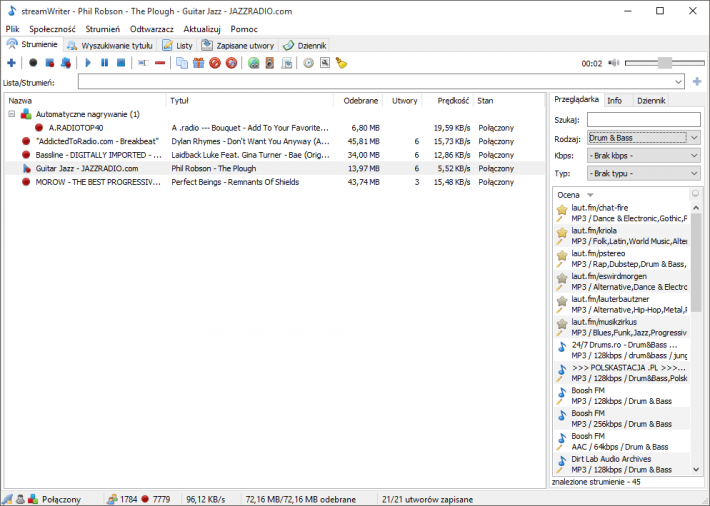
Task: Select Dirt Lab Audio Archives stream
Action: (622, 464)
